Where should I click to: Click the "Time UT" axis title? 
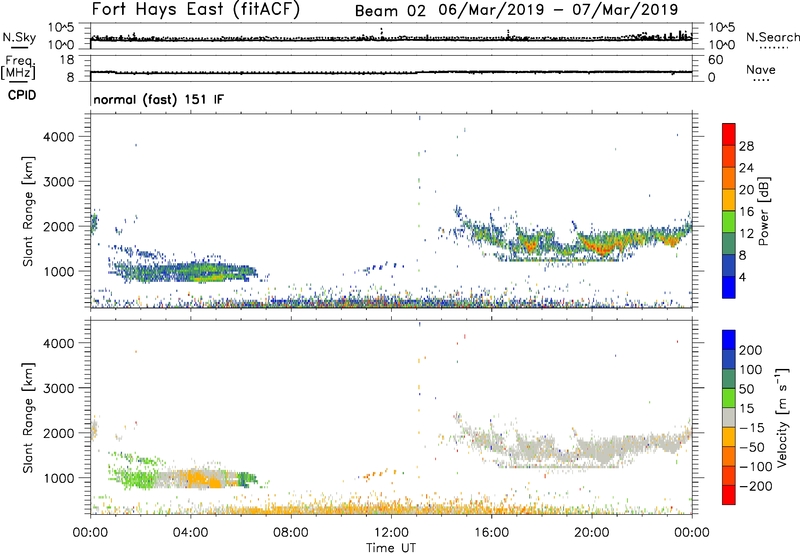[391, 548]
